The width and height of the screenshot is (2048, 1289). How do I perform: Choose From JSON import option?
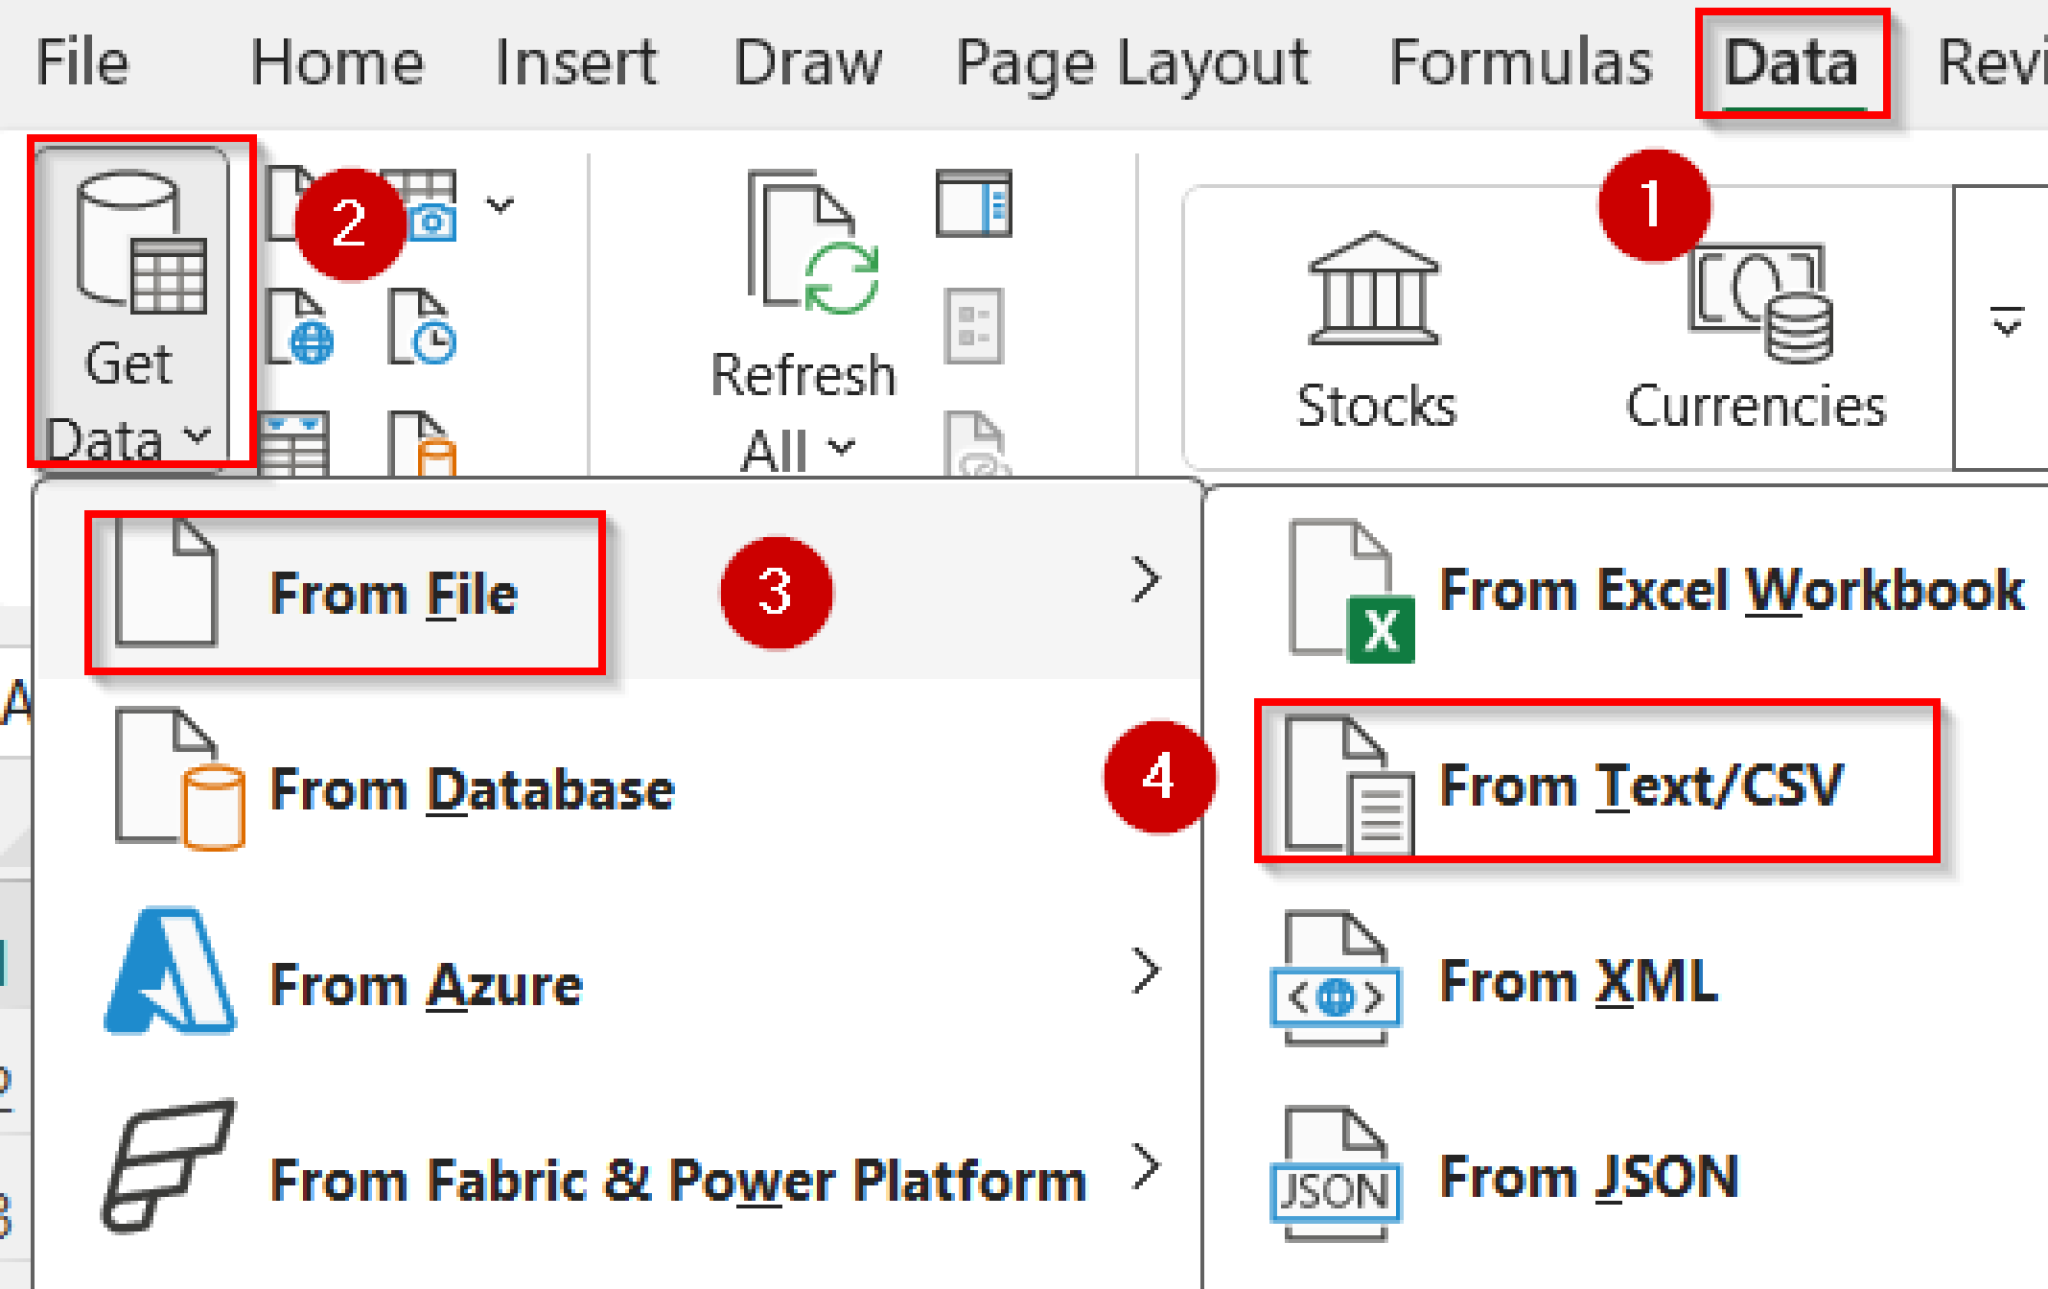[x=1588, y=1175]
